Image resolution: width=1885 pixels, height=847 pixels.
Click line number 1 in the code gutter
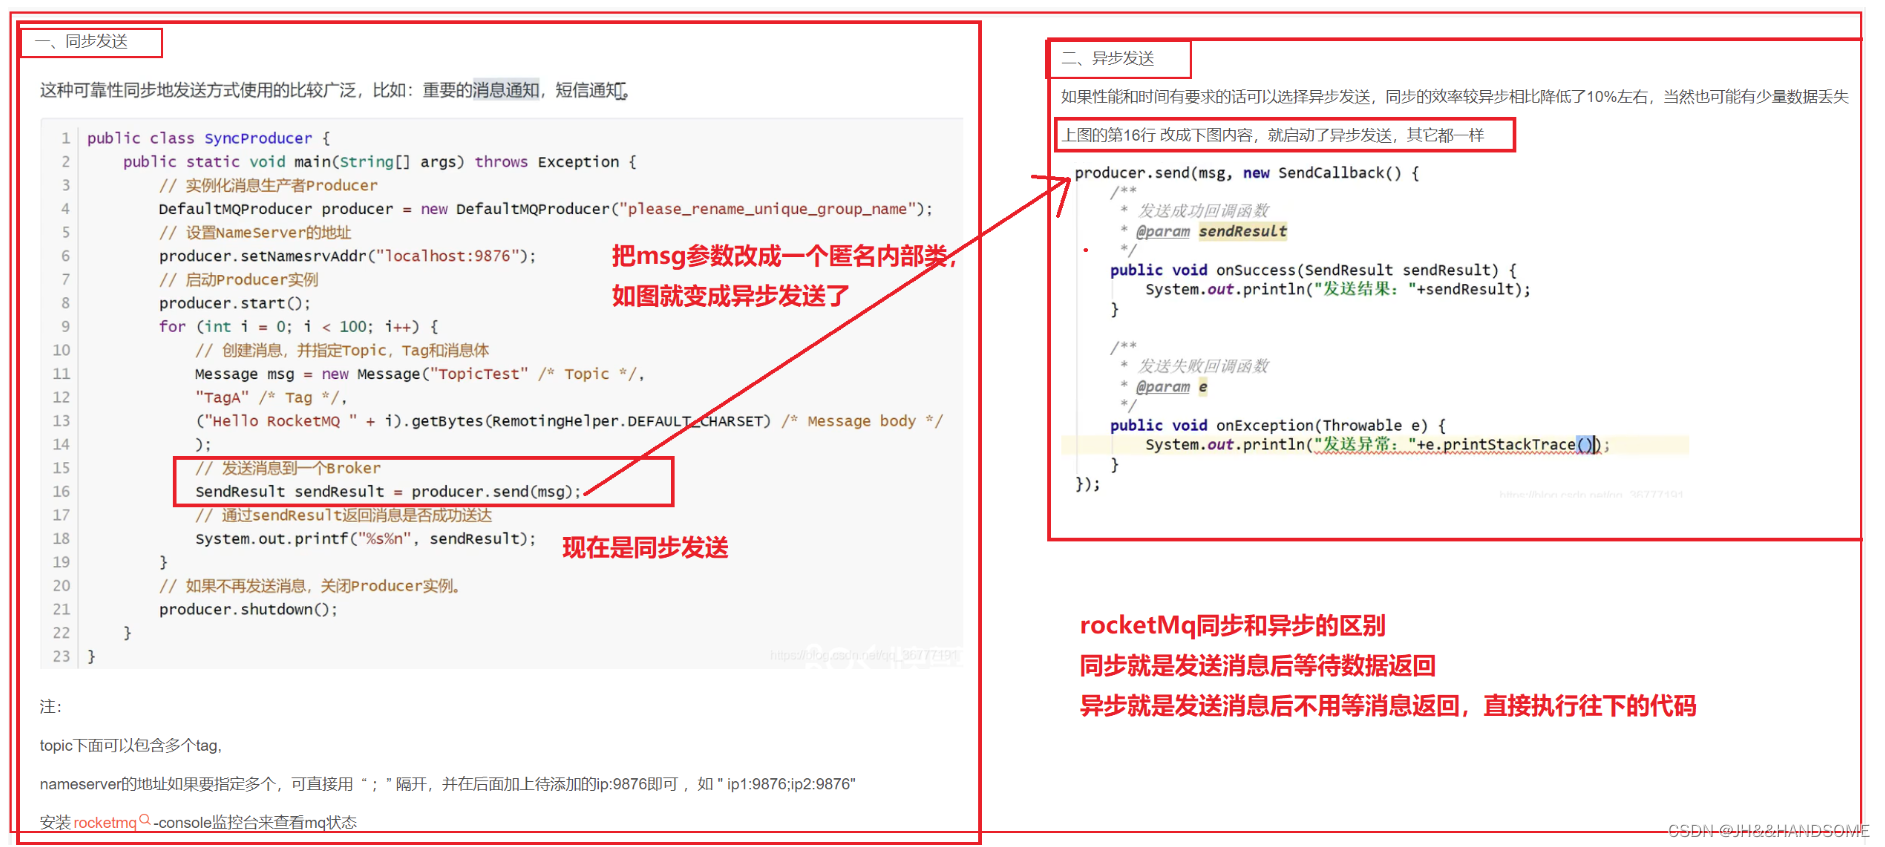pyautogui.click(x=65, y=138)
